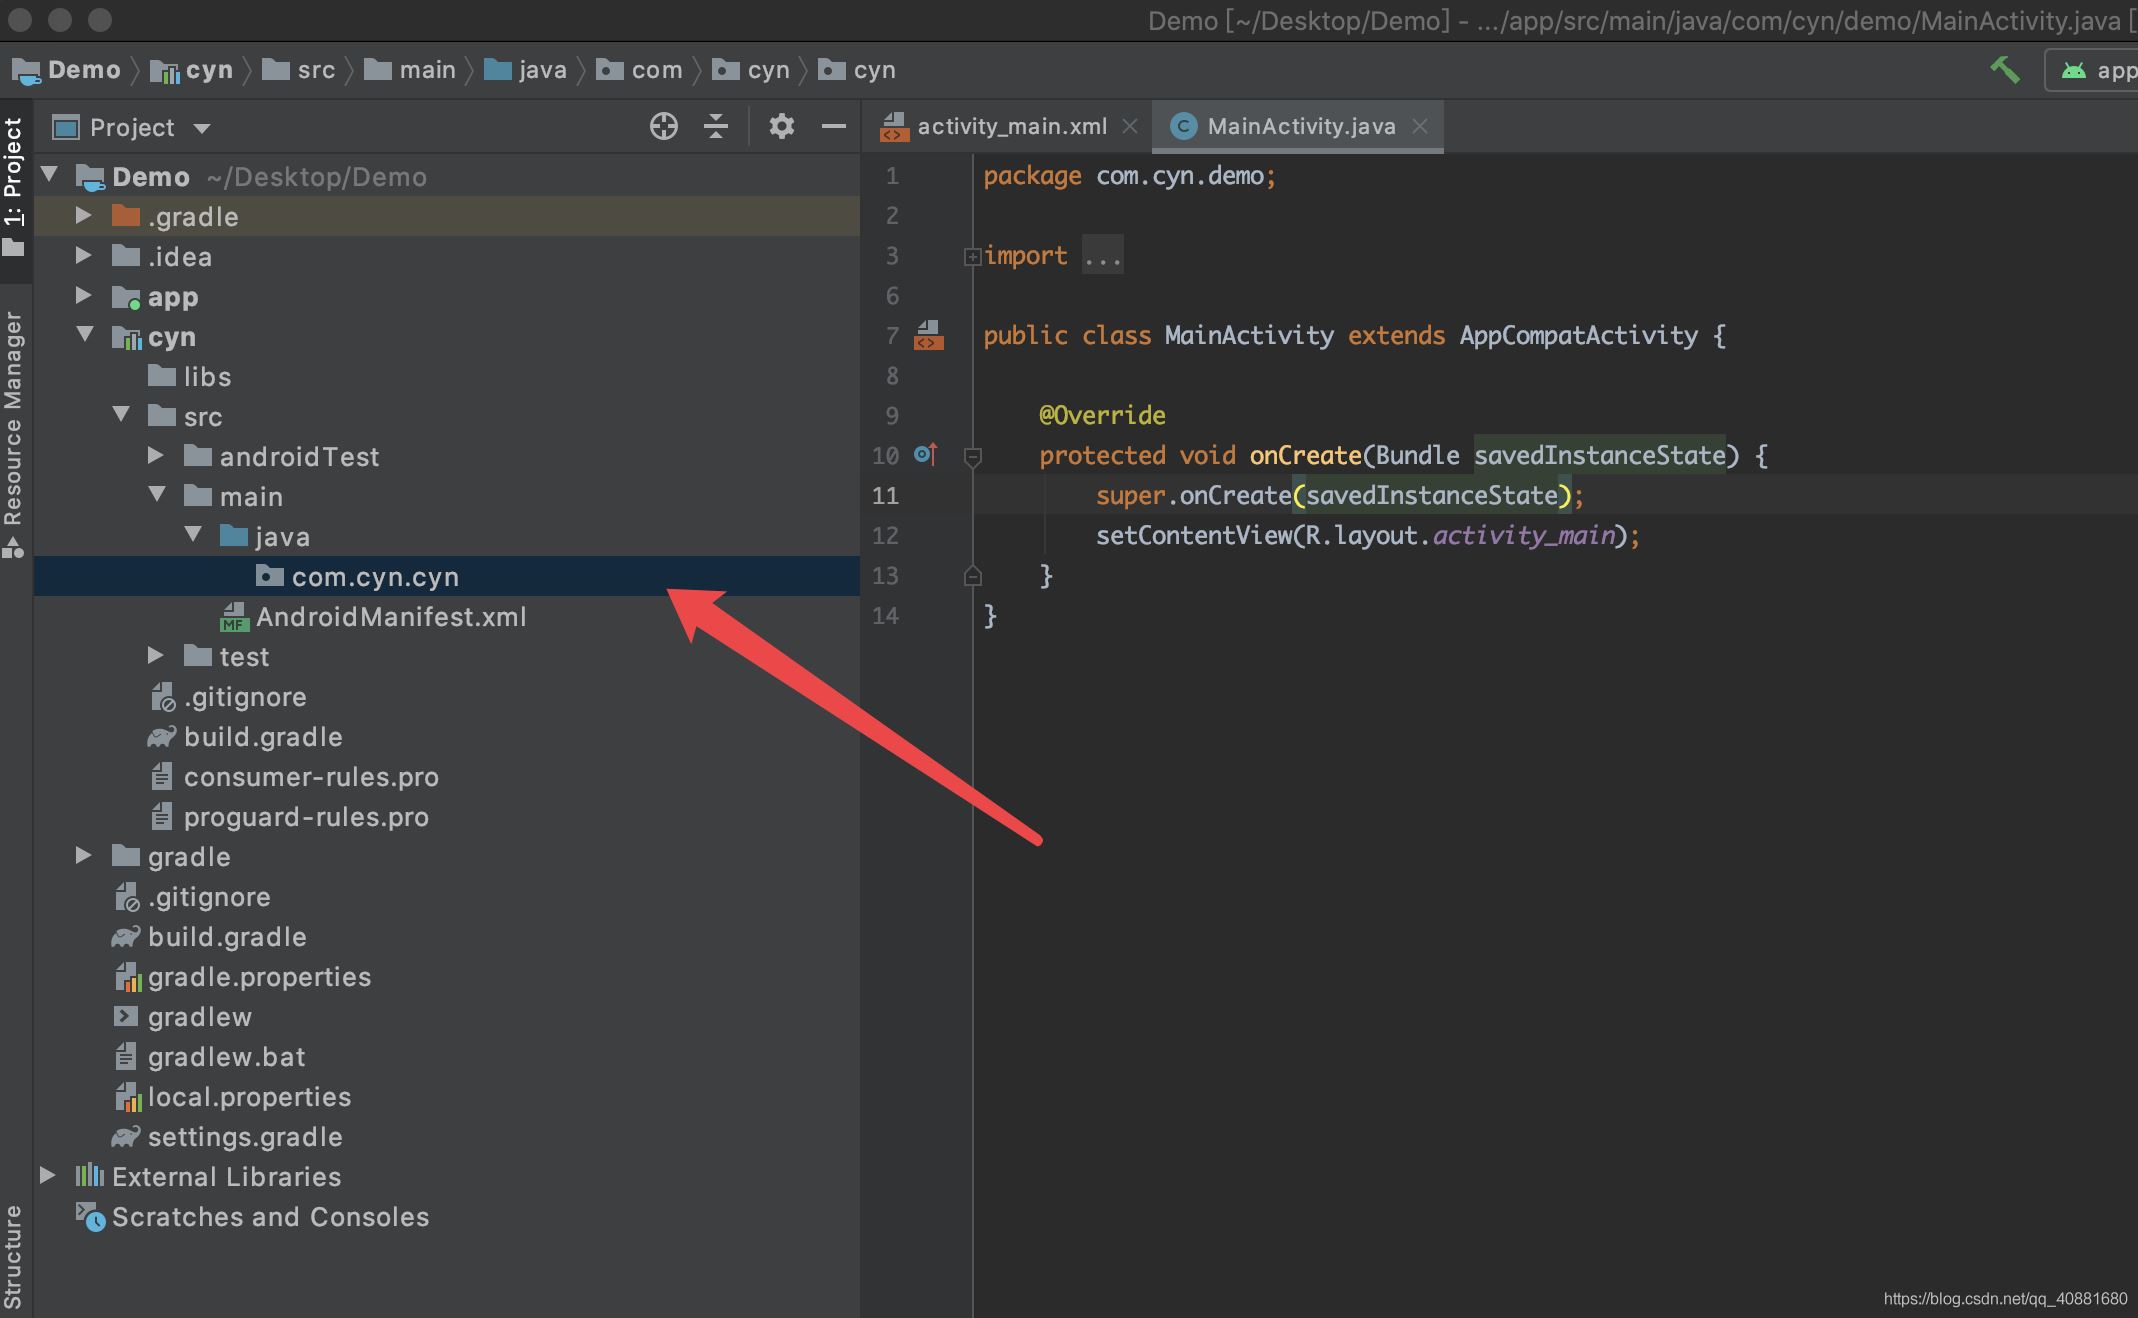
Task: Click the collapse all icon in Project panel
Action: click(716, 126)
